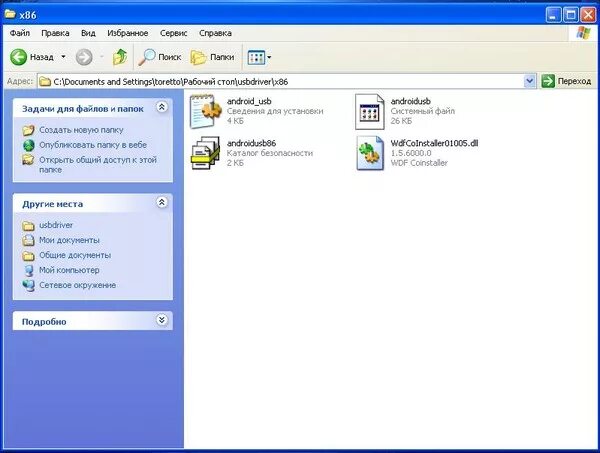Select the WdfCoInstaller01005.dll file icon
This screenshot has height=453, width=600.
(370, 153)
